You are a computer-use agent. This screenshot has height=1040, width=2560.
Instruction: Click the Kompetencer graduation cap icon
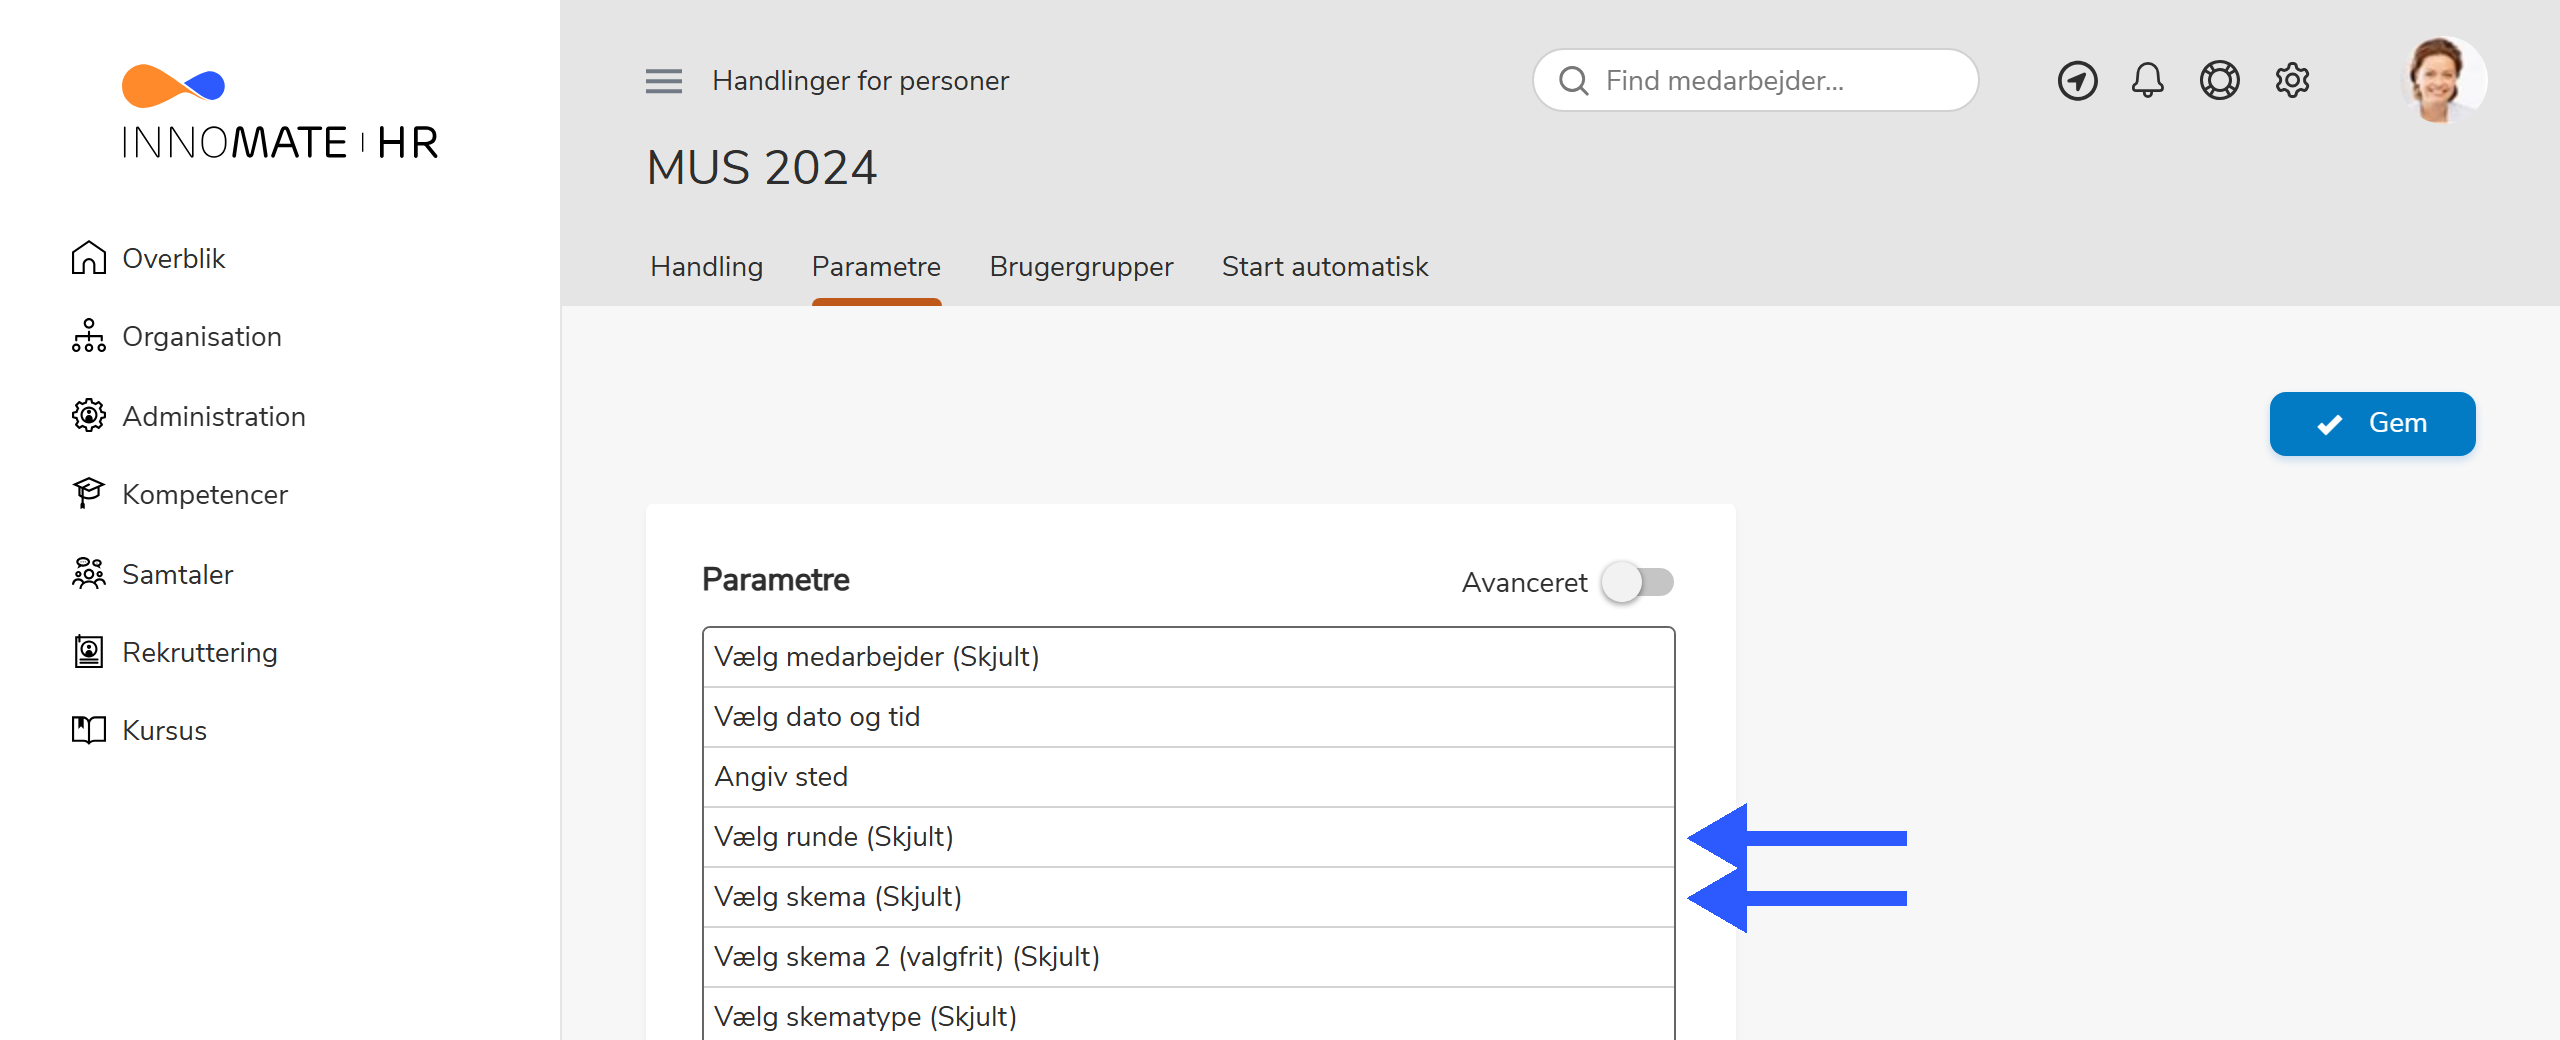pos(88,493)
